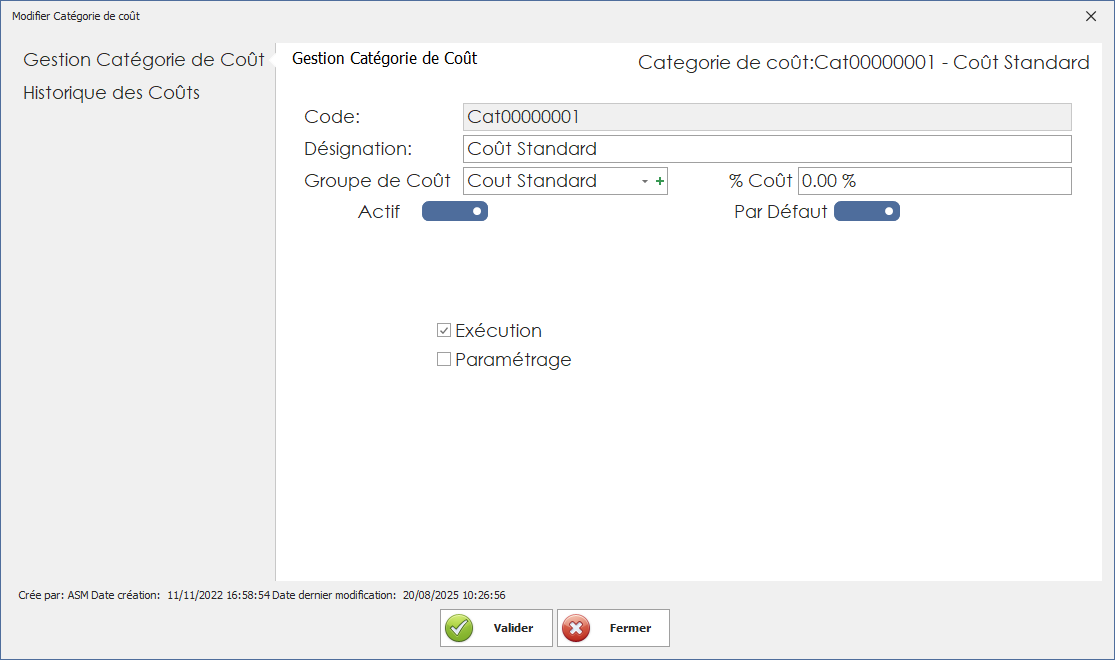
Task: Toggle off the Actif switch
Action: tap(455, 211)
